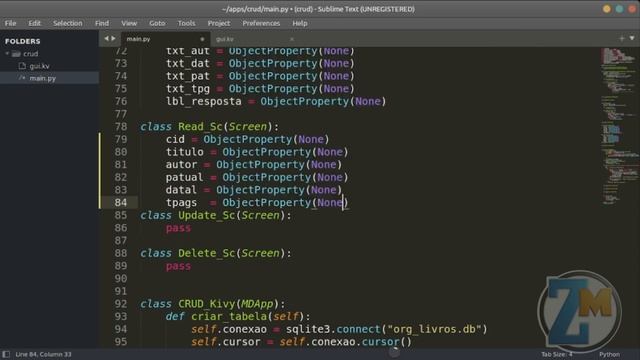Open the tab list dropdown arrow
The height and width of the screenshot is (360, 640).
click(632, 38)
